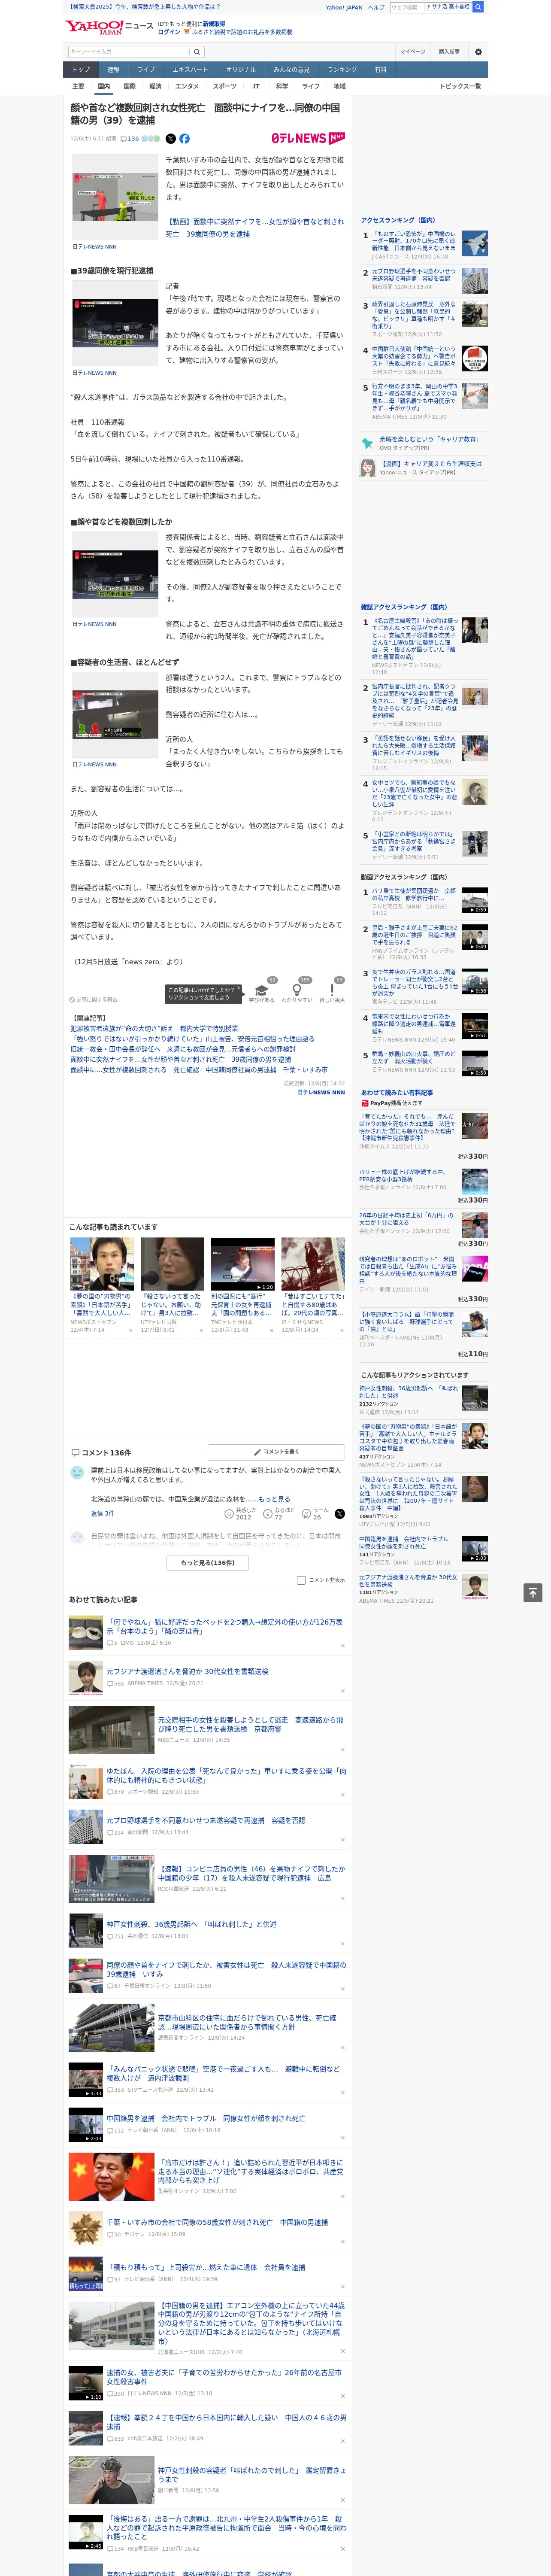Open 中国籍男を逮捕 会社内でトラブル list article

(x=206, y=2118)
